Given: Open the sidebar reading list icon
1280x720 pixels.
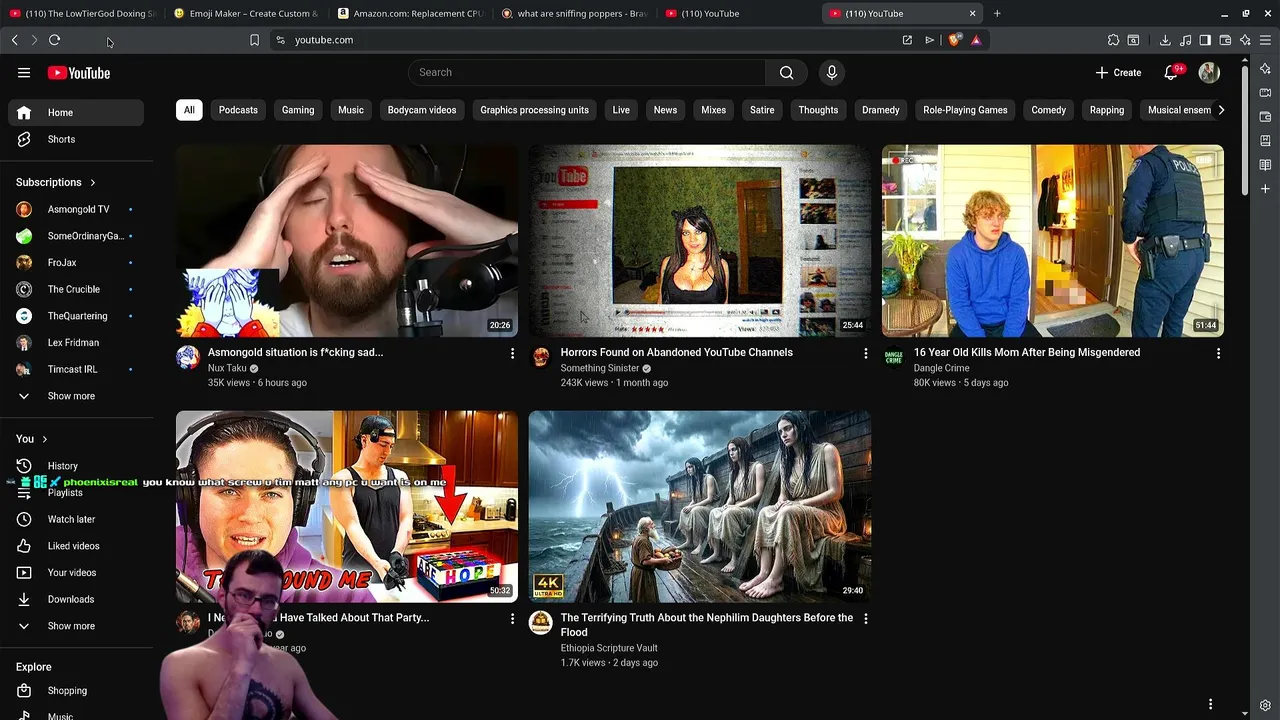Looking at the screenshot, I should coord(1265,165).
